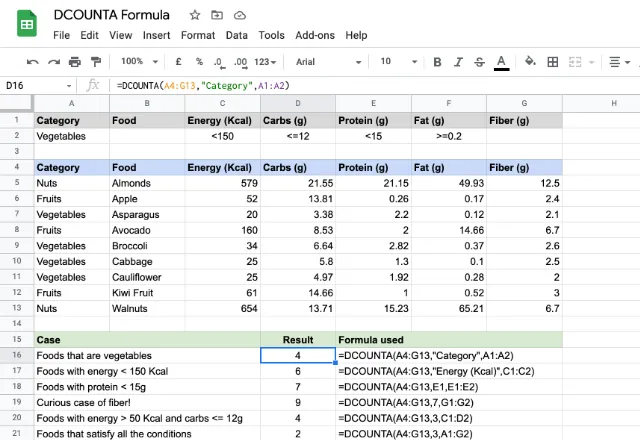The width and height of the screenshot is (640, 440).
Task: Select Kiwi Fruit cell
Action: pos(147,293)
